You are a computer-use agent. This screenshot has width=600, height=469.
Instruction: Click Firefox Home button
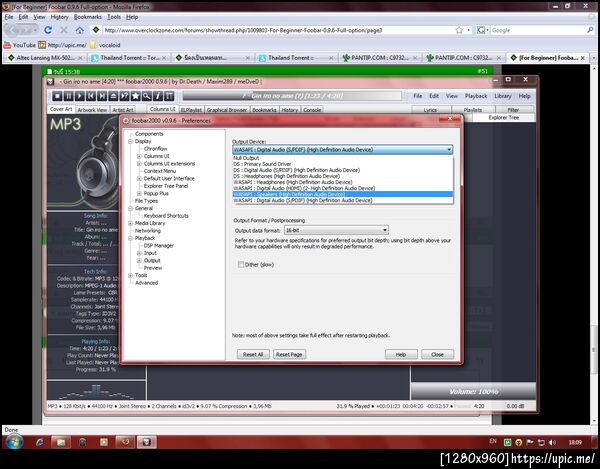pos(80,30)
